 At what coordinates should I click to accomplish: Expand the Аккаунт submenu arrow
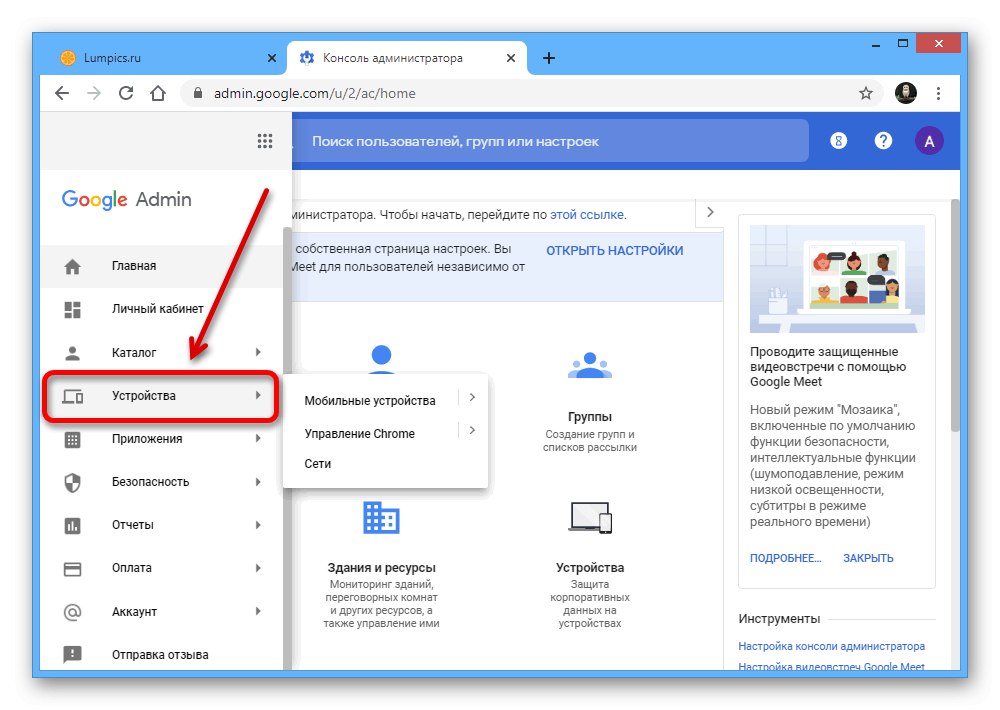258,611
